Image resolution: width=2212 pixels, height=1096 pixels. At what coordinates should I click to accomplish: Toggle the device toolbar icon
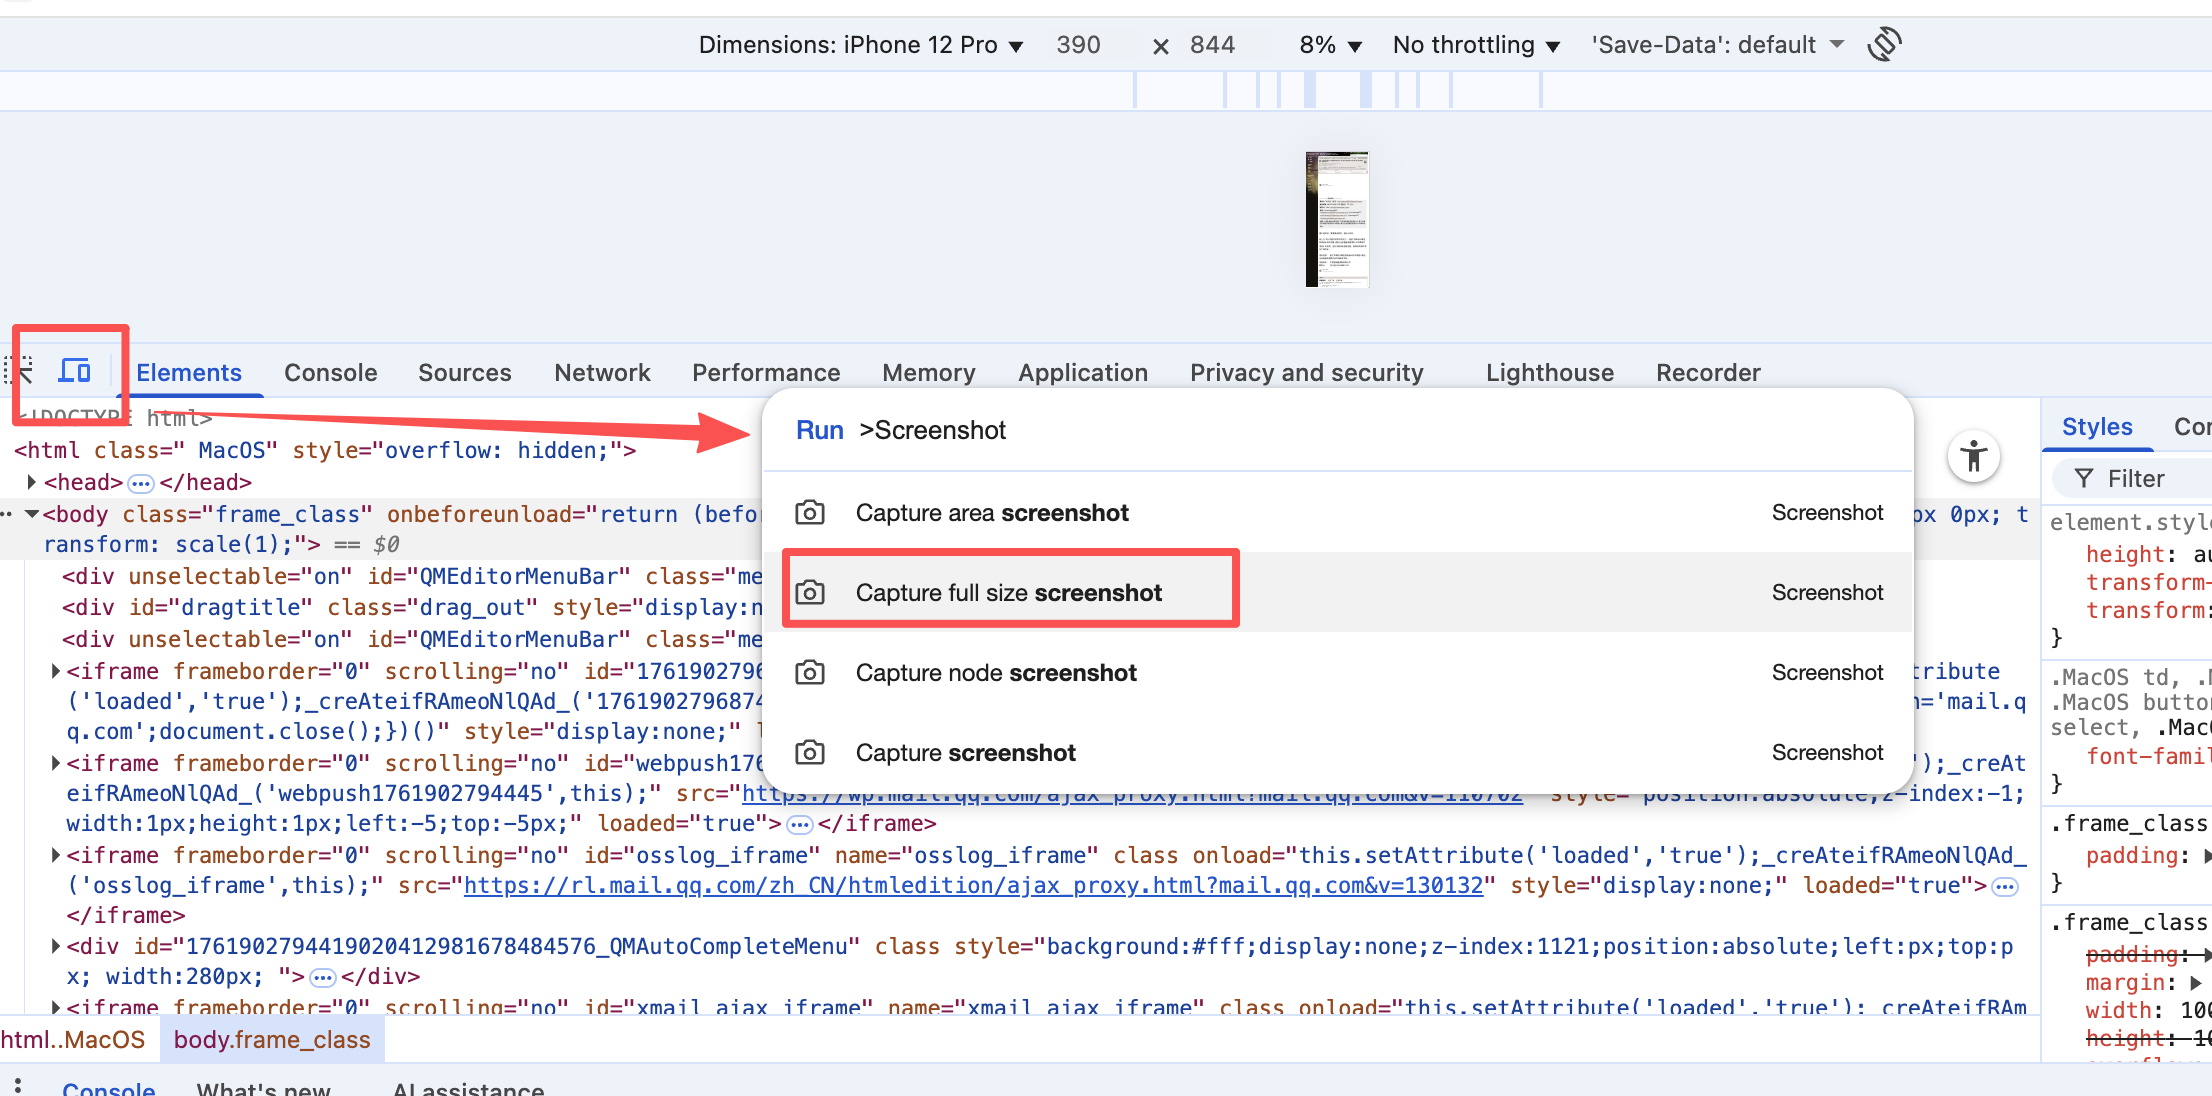tap(75, 371)
